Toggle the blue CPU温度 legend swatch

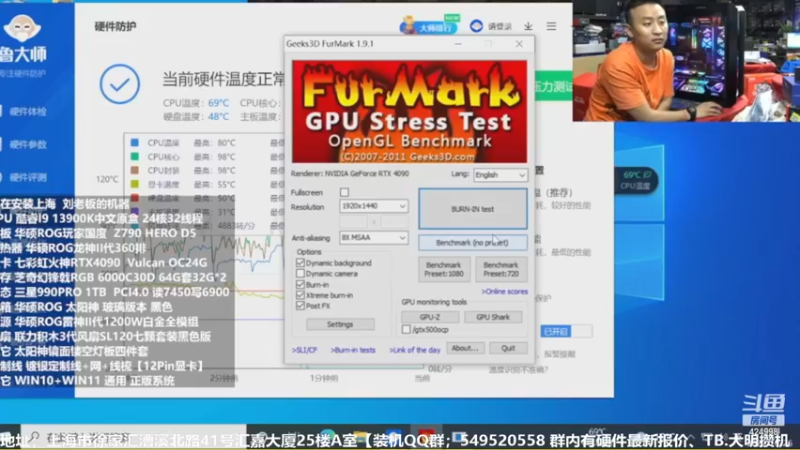point(135,143)
